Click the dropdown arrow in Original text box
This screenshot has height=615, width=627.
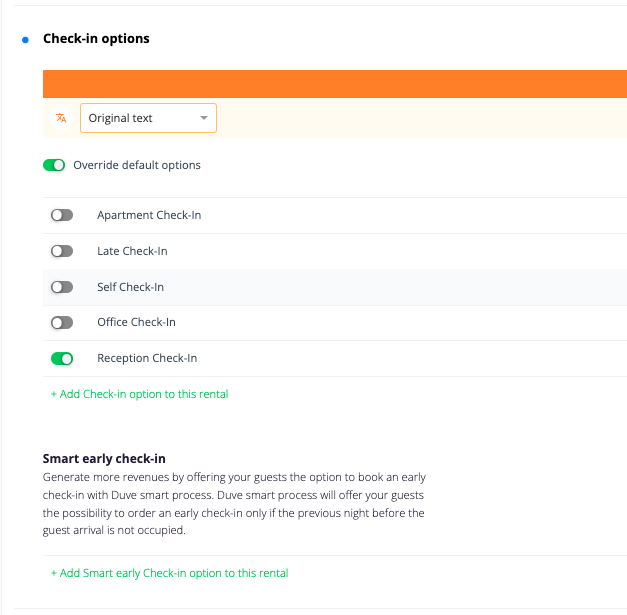point(204,118)
